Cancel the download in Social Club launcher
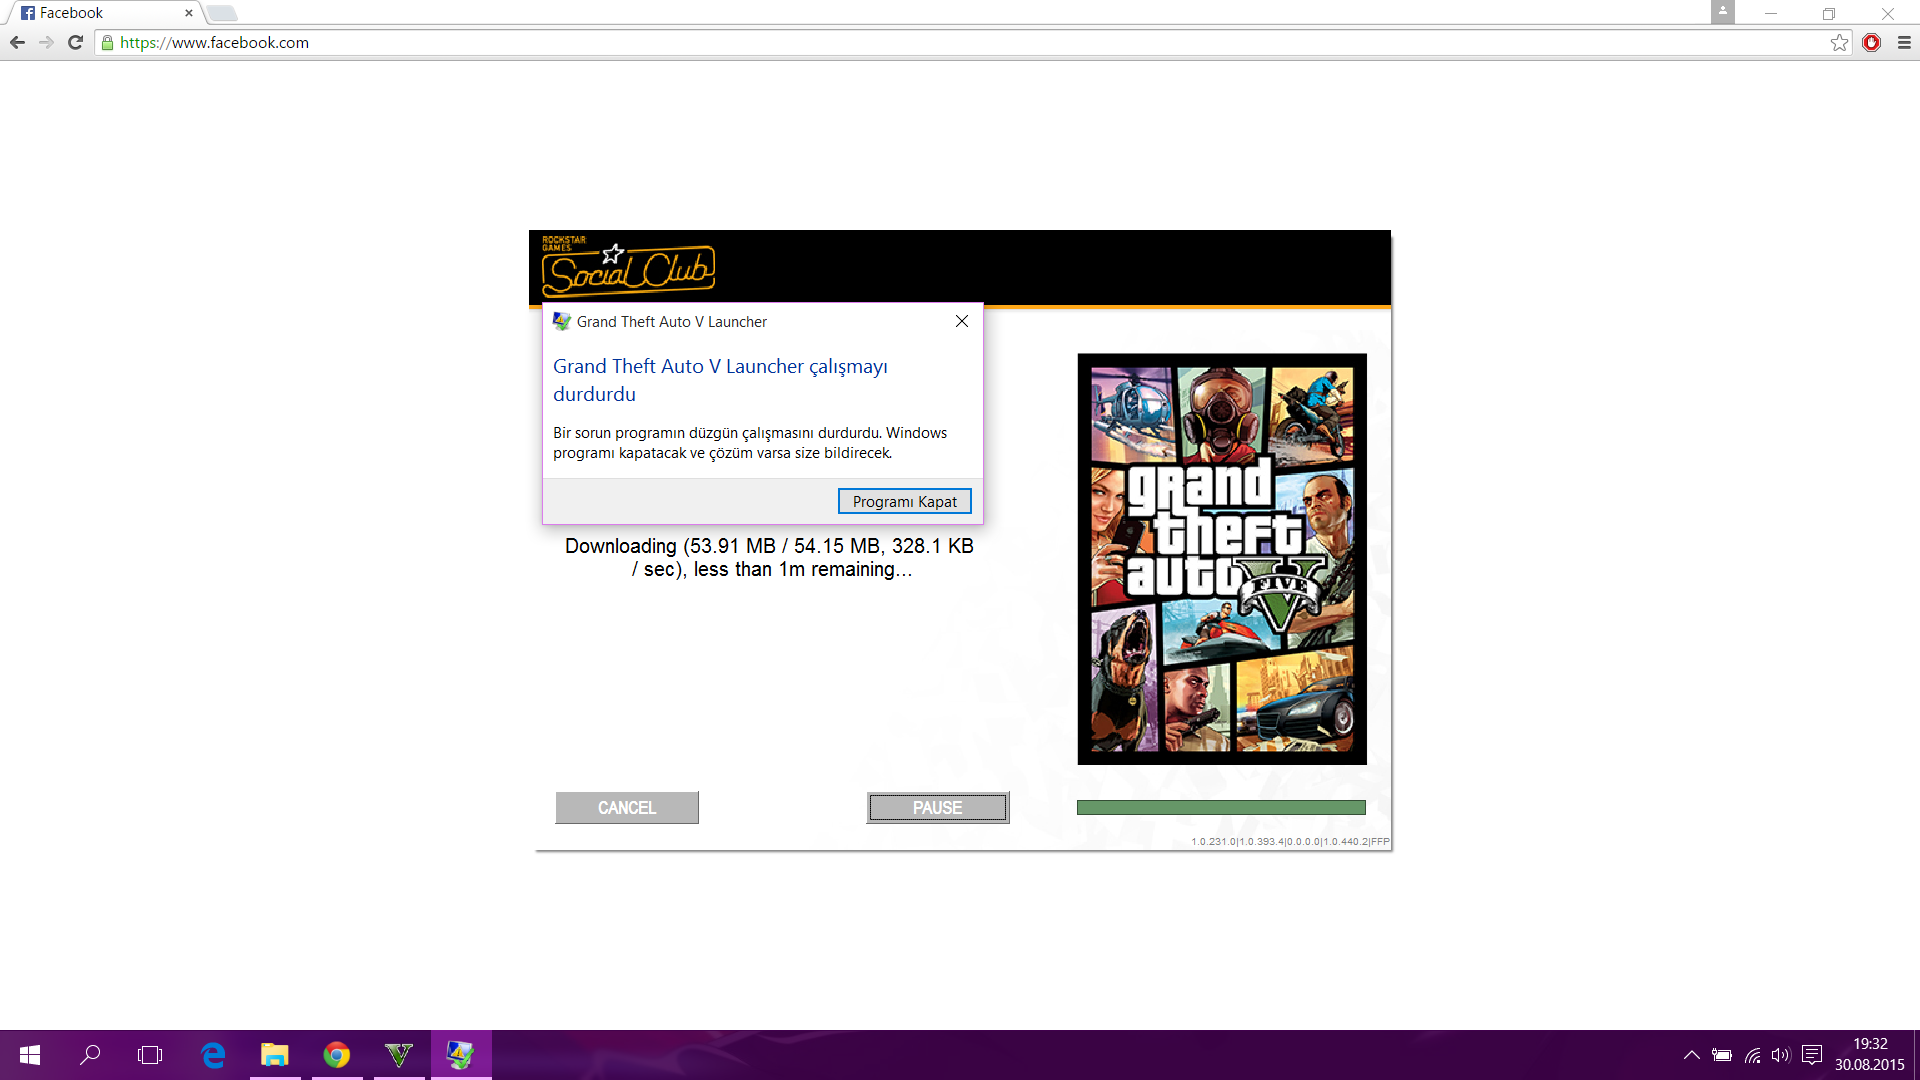The image size is (1920, 1080). [627, 807]
